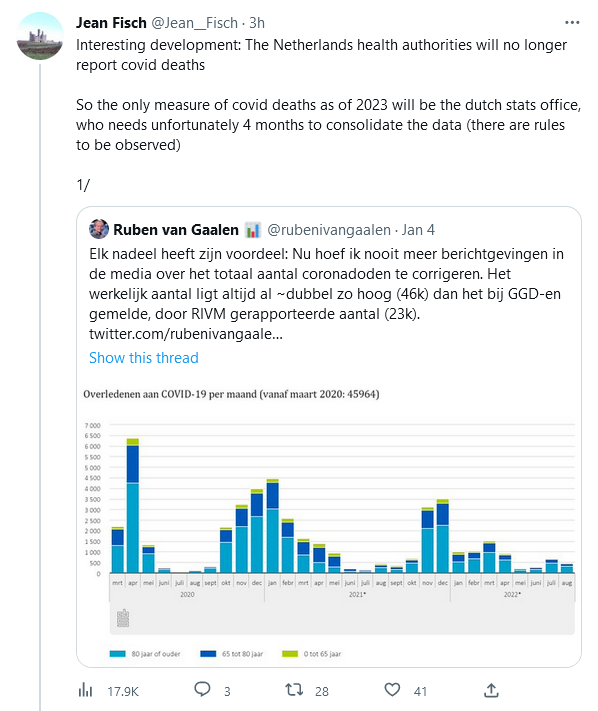Click Ruben van Gaalen's small avatar
The image size is (598, 711).
coord(99,229)
